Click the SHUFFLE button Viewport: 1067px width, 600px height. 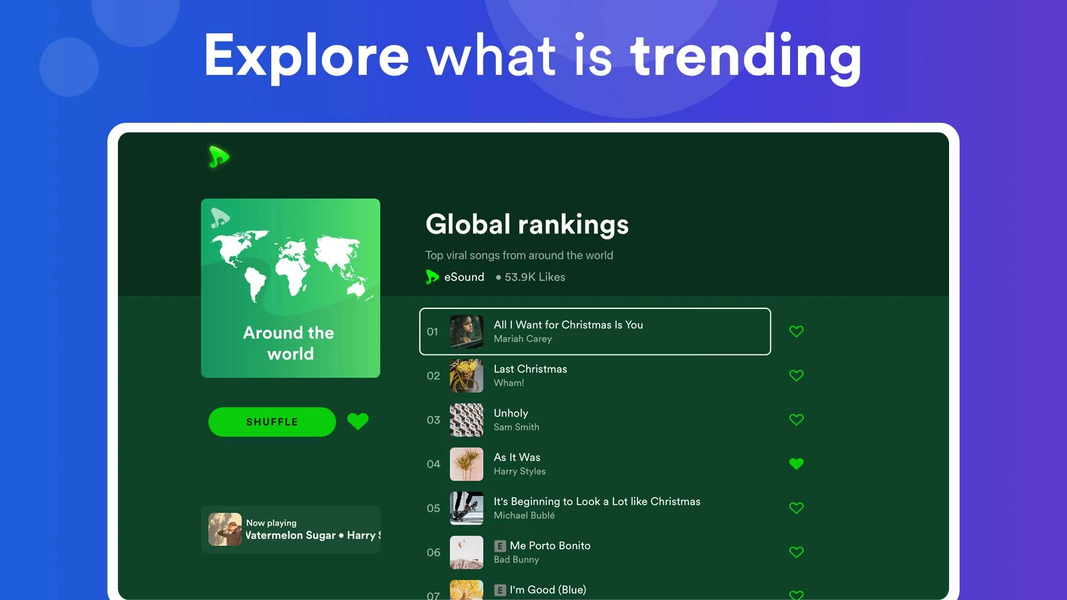pyautogui.click(x=271, y=421)
